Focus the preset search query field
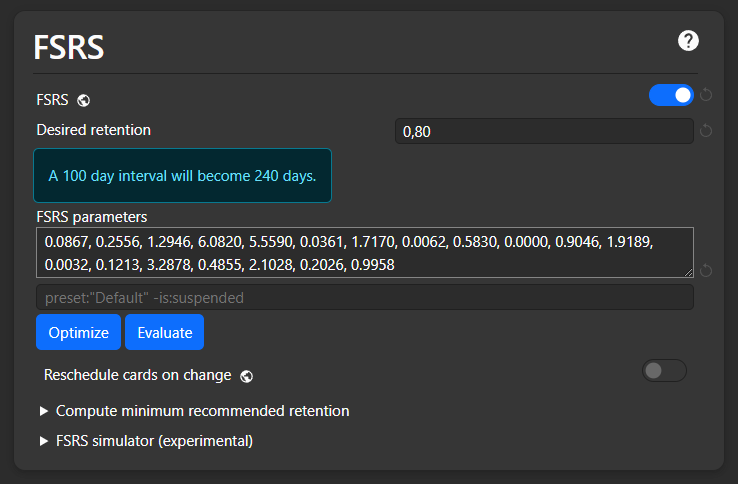 [x=364, y=297]
